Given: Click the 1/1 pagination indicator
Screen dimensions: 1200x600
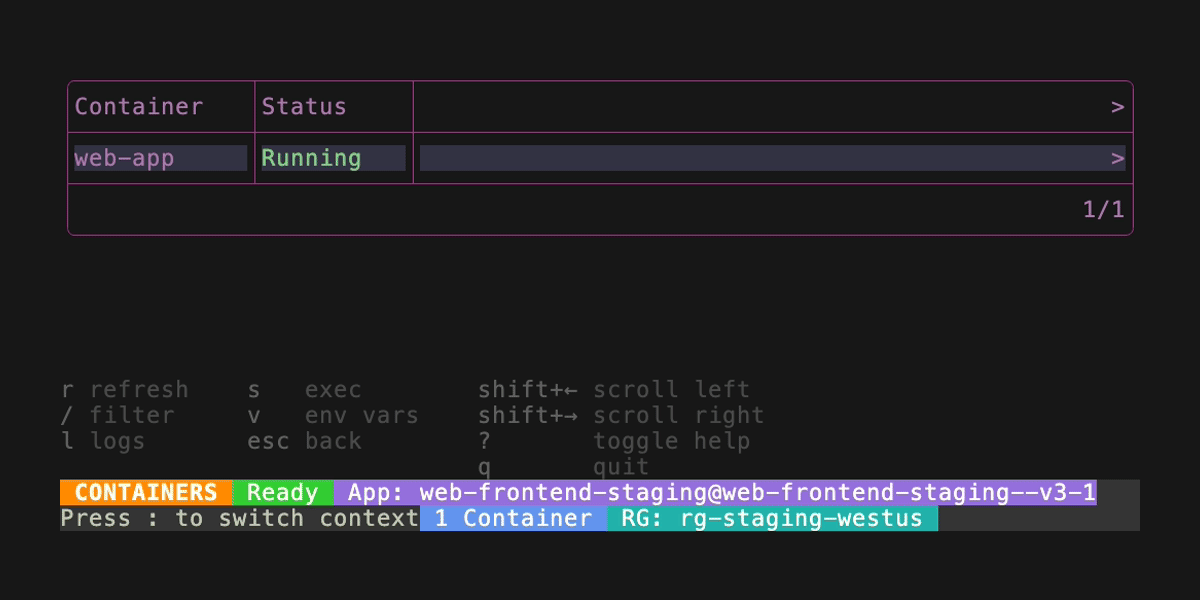Looking at the screenshot, I should (1104, 209).
